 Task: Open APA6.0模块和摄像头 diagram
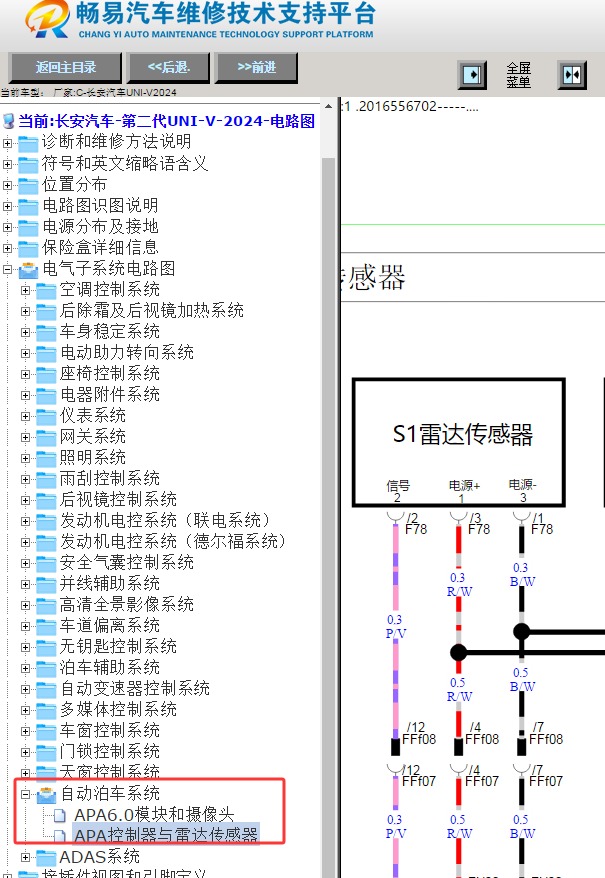(x=154, y=815)
